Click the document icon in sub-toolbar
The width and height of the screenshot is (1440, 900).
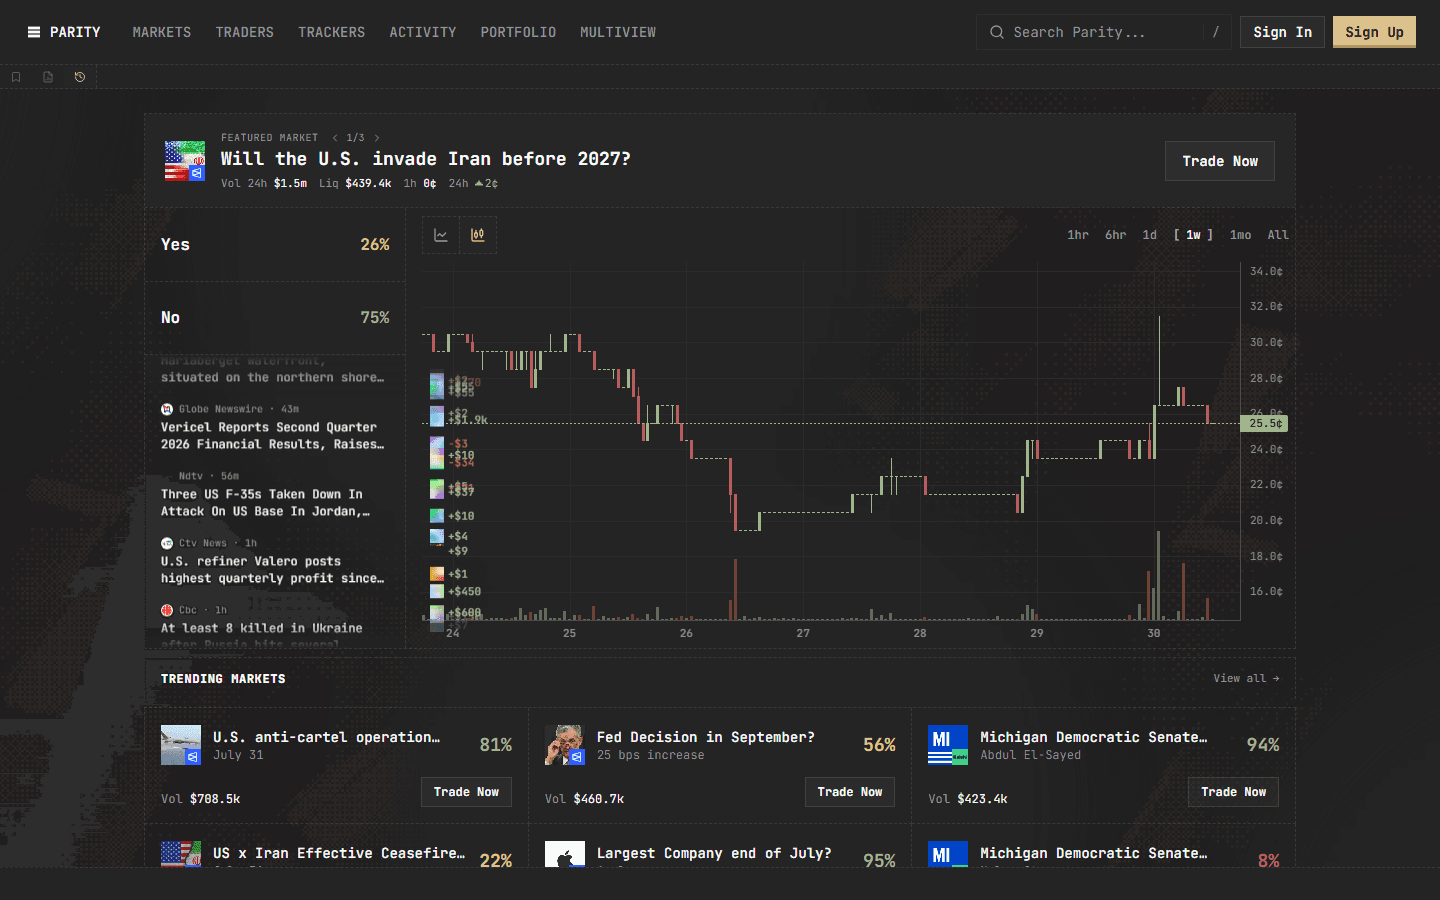(x=48, y=77)
